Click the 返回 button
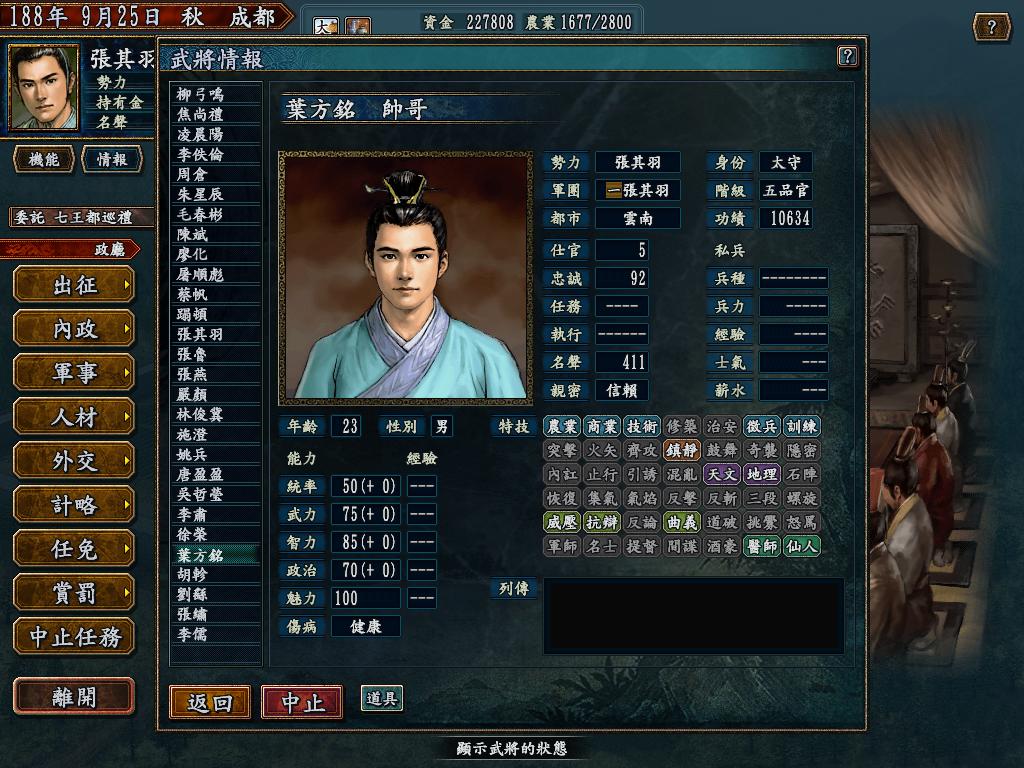 pos(210,702)
